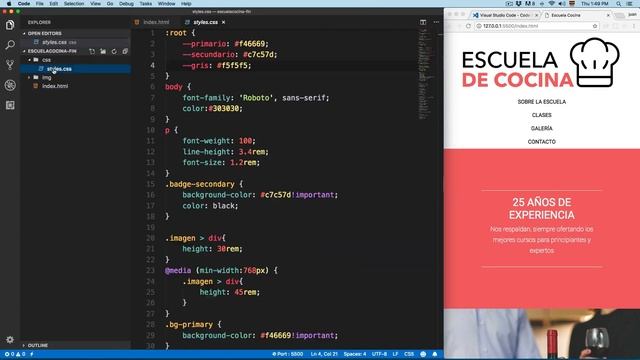Open the Wi-Fi menu in menu bar
Image resolution: width=640 pixels, height=360 pixels.
point(551,4)
